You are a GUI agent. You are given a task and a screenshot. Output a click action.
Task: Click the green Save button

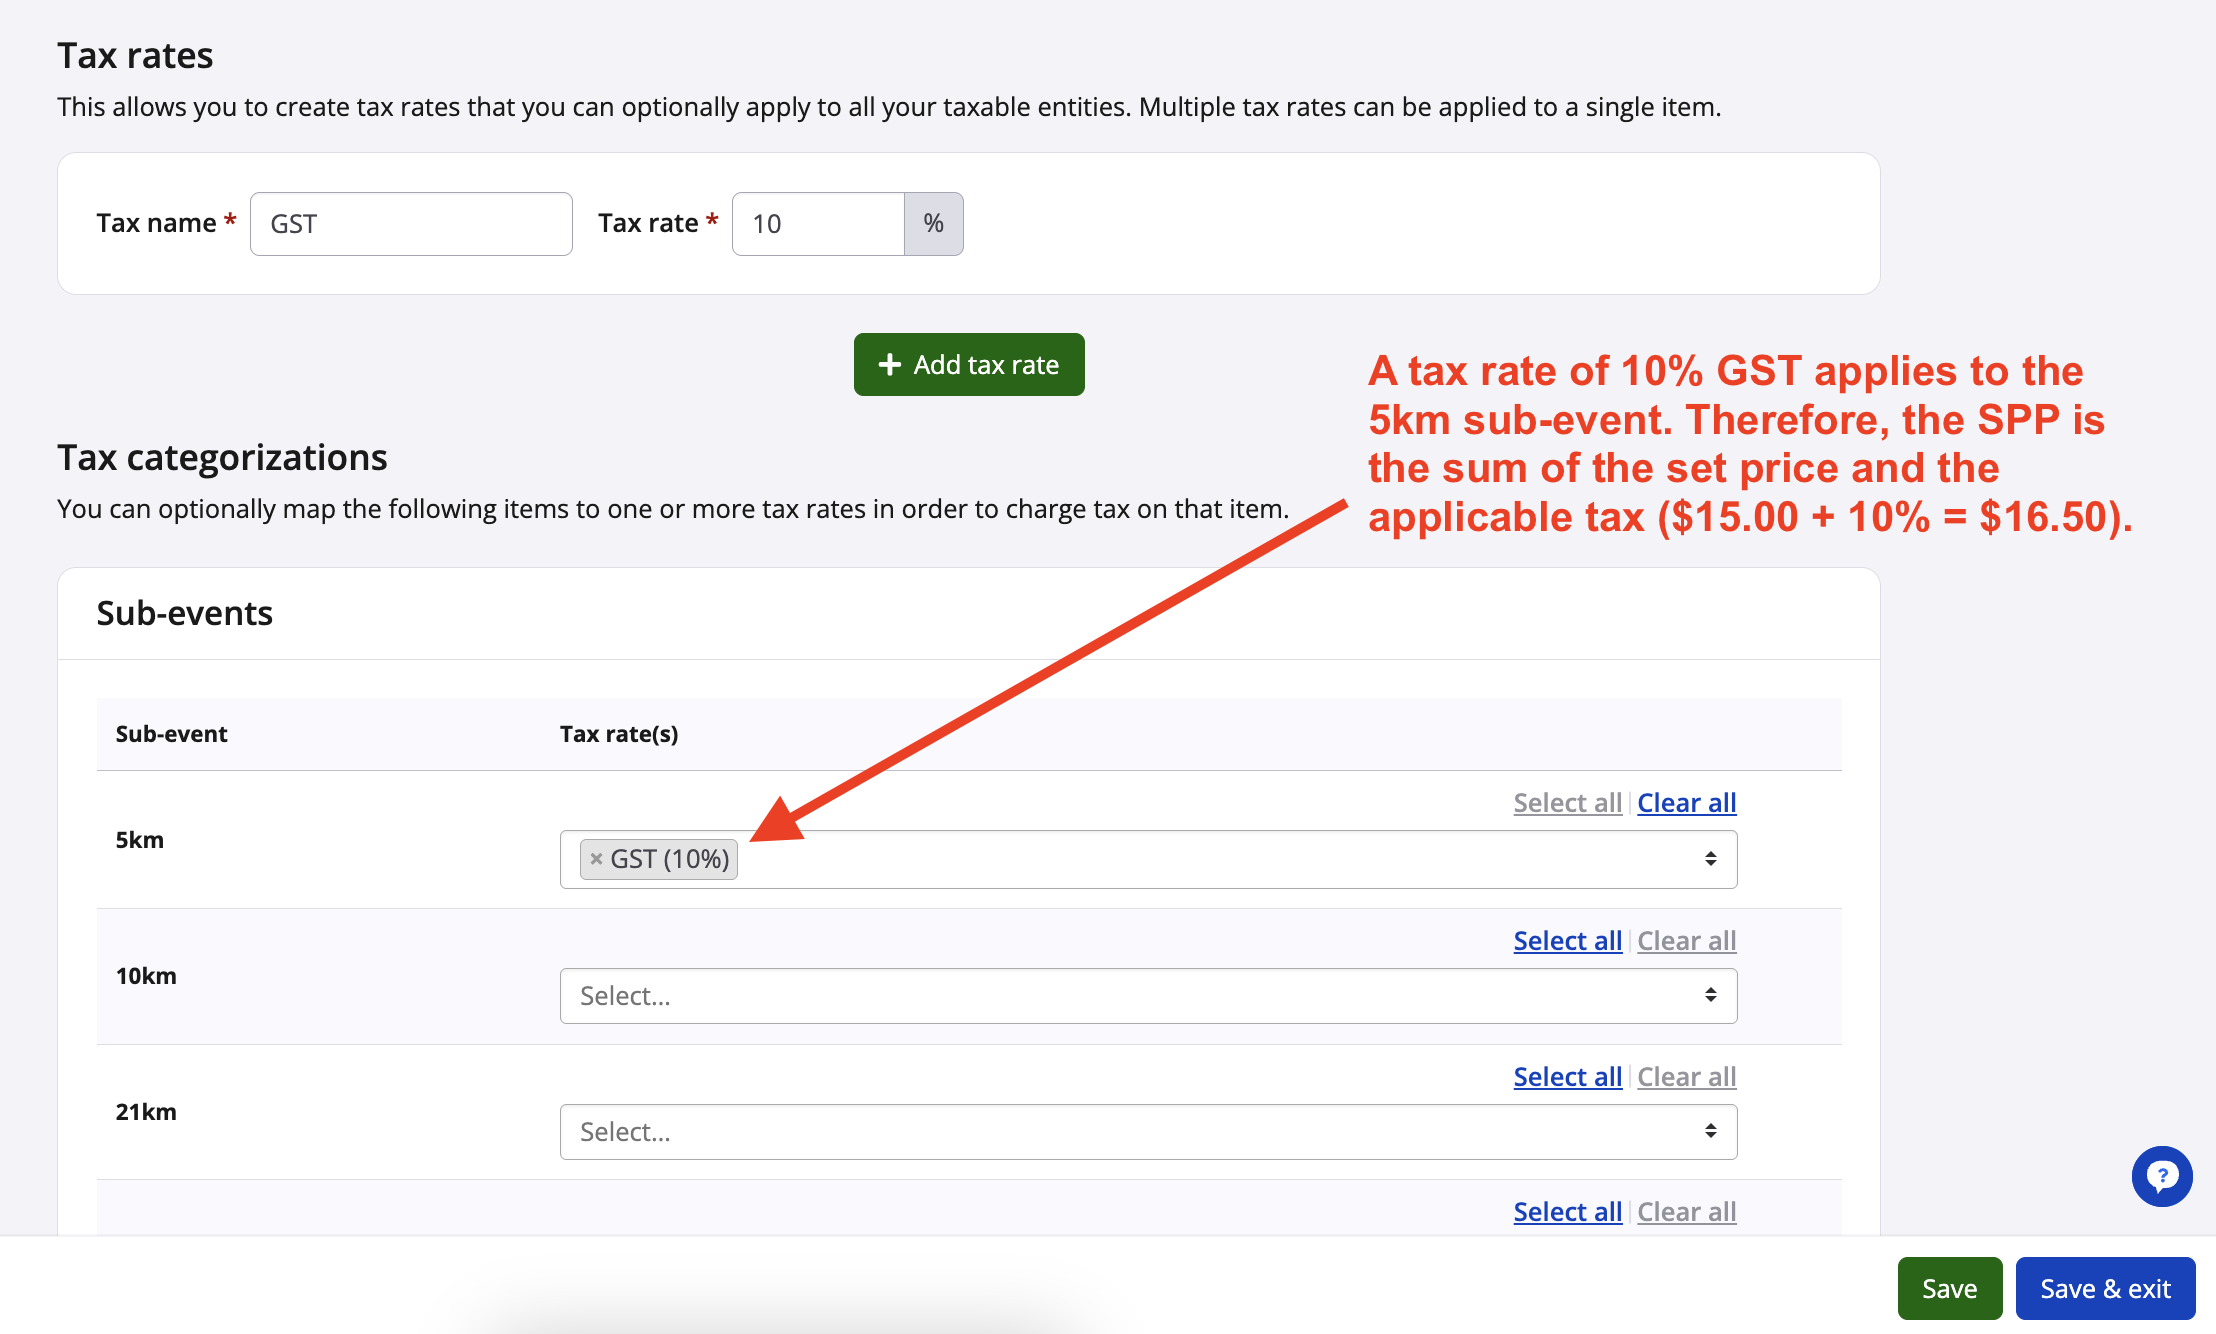pos(1949,1288)
